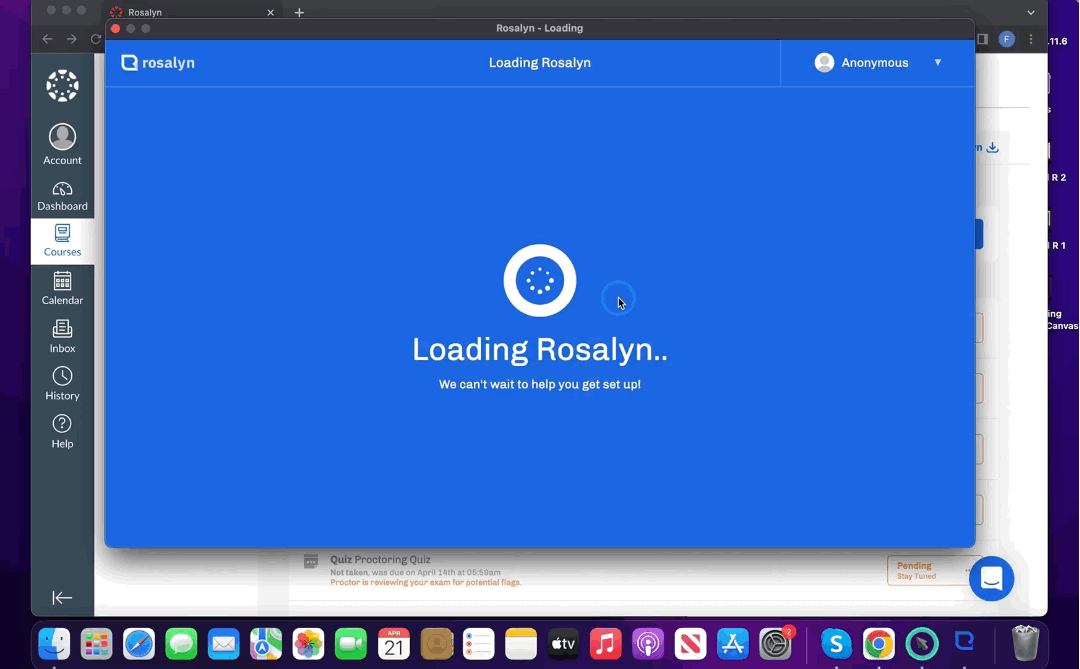Viewport: 1080px width, 669px height.
Task: Open the Anonymous user dropdown arrow
Action: point(937,63)
